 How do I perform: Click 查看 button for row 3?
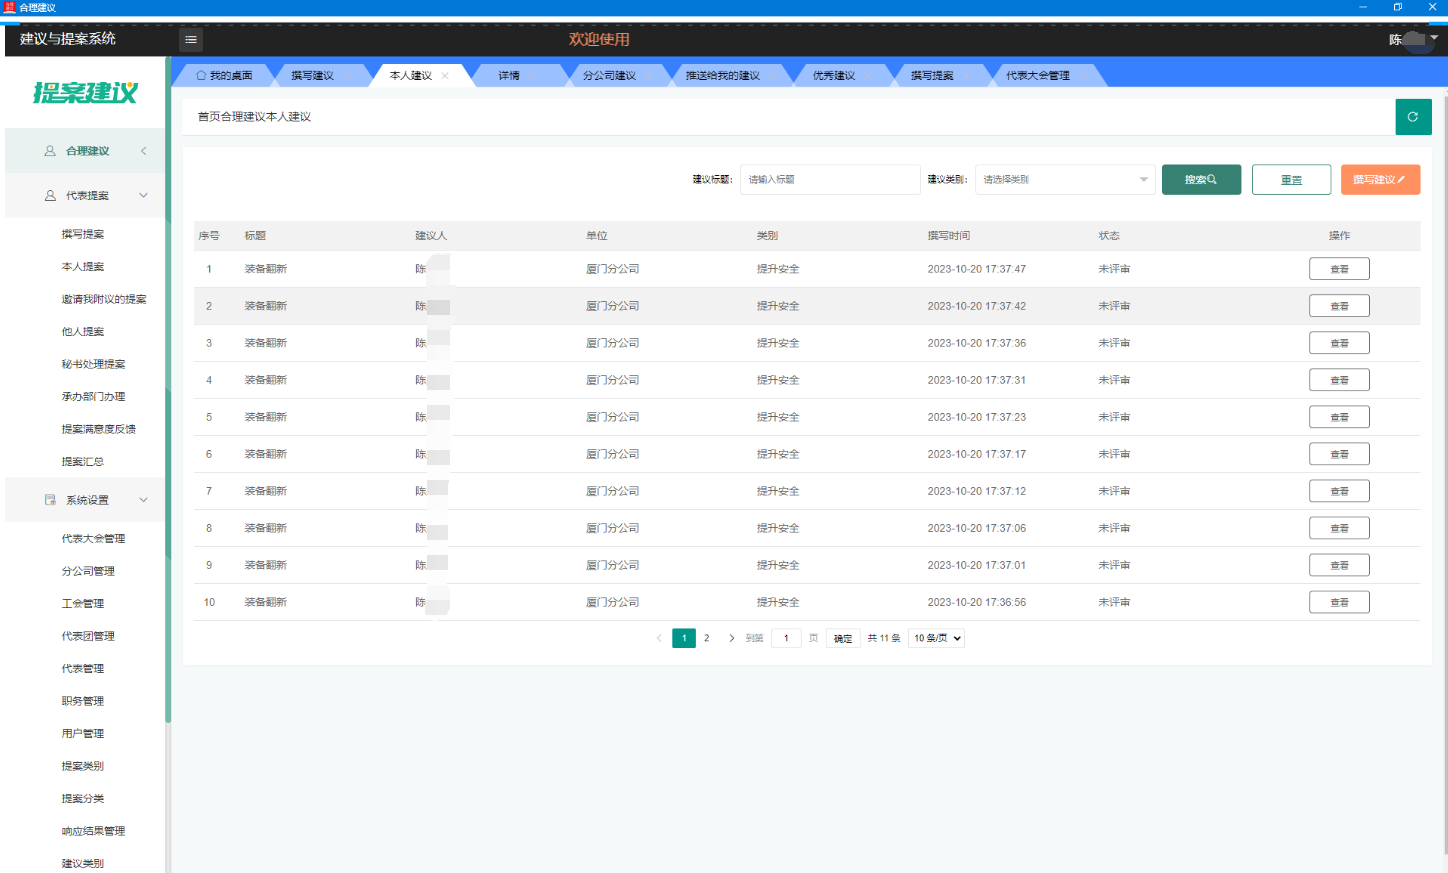(1339, 343)
